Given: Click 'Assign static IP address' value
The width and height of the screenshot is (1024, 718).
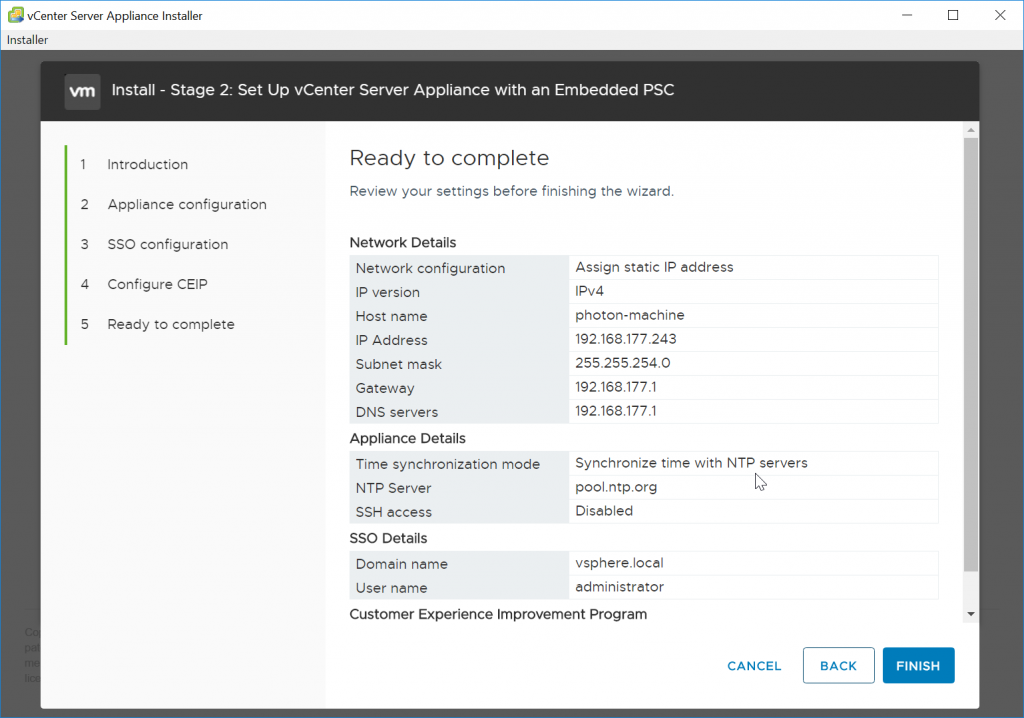Looking at the screenshot, I should click(654, 267).
